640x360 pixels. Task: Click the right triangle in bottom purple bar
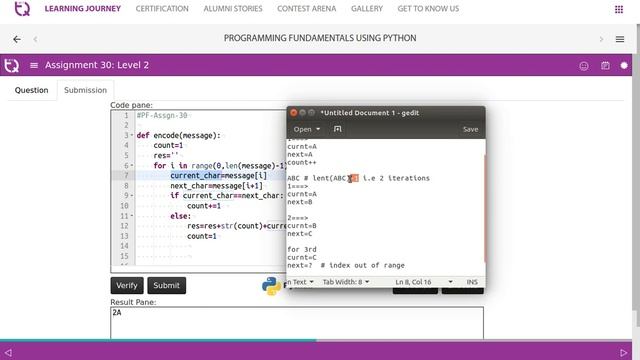click(x=623, y=352)
